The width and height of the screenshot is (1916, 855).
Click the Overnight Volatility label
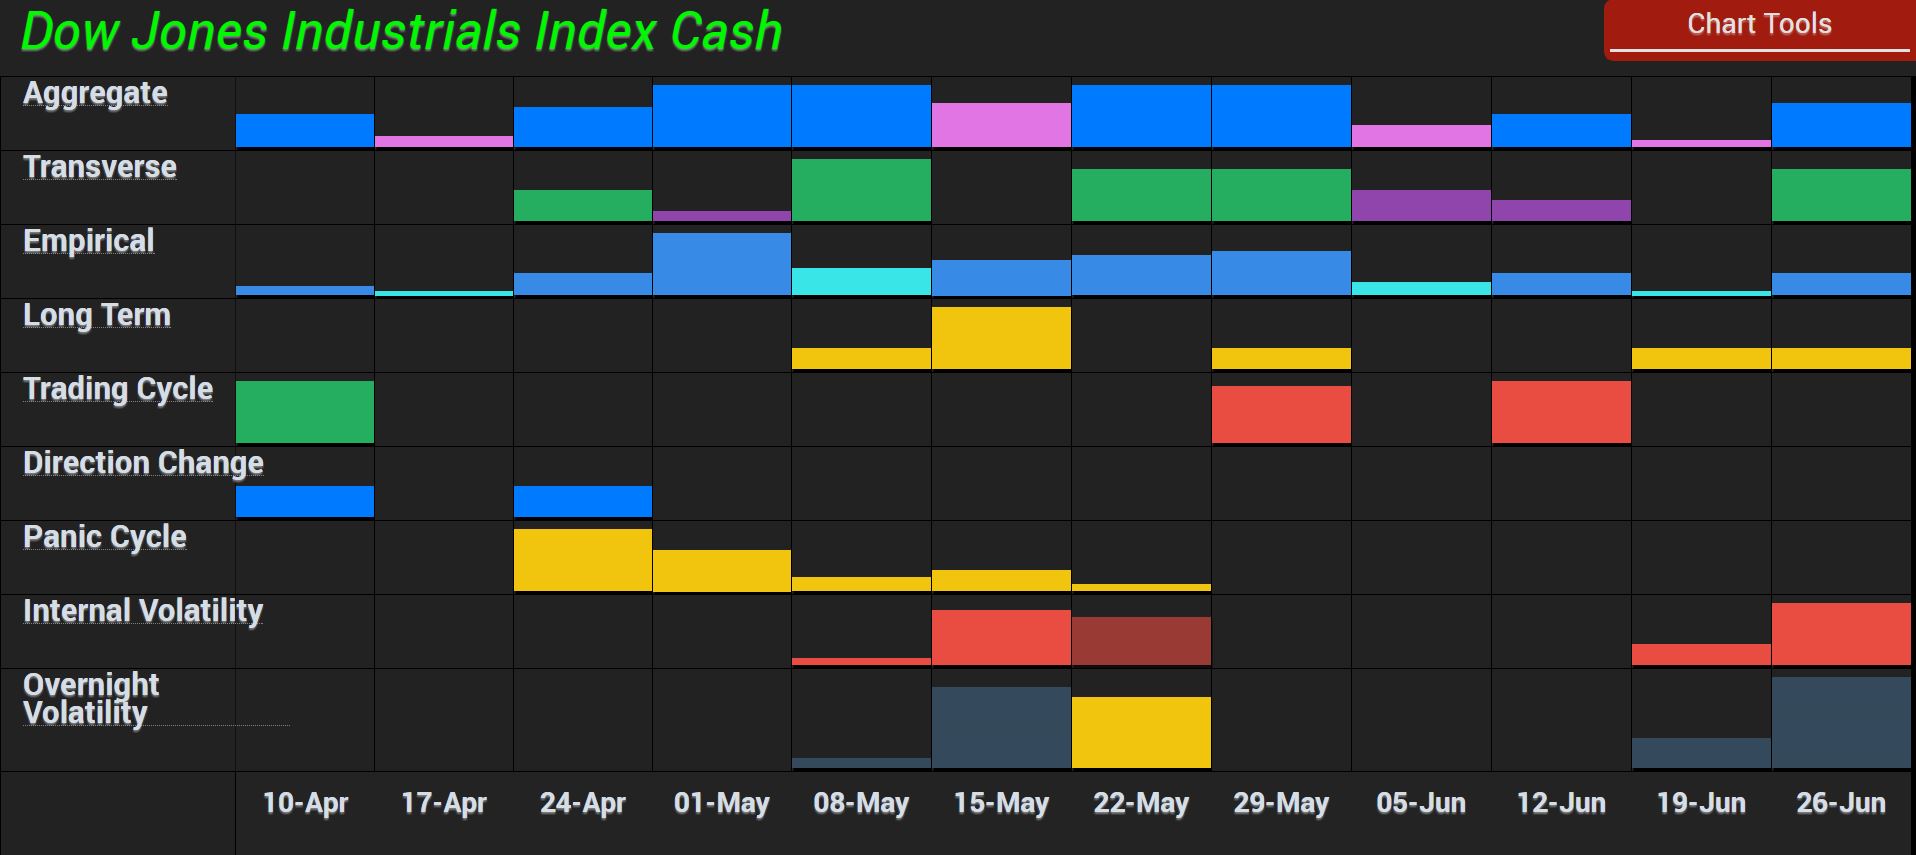tap(91, 699)
